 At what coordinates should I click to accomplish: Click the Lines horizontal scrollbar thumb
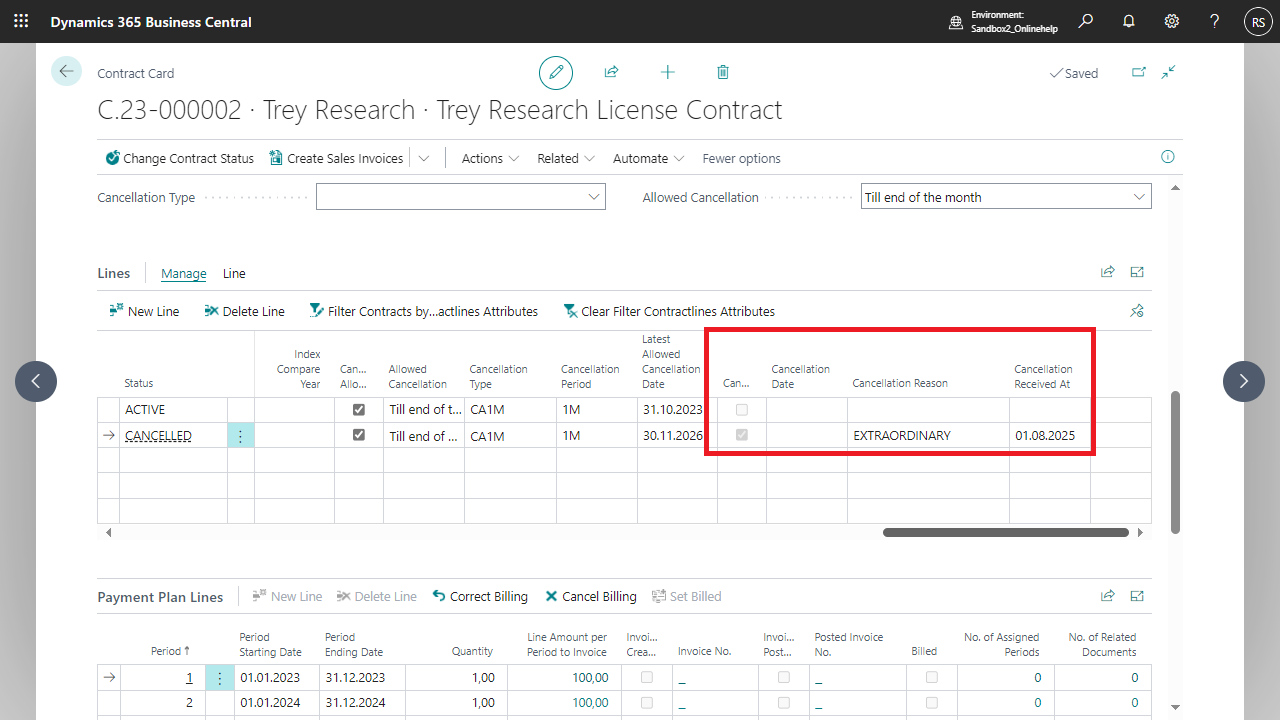pos(1006,533)
